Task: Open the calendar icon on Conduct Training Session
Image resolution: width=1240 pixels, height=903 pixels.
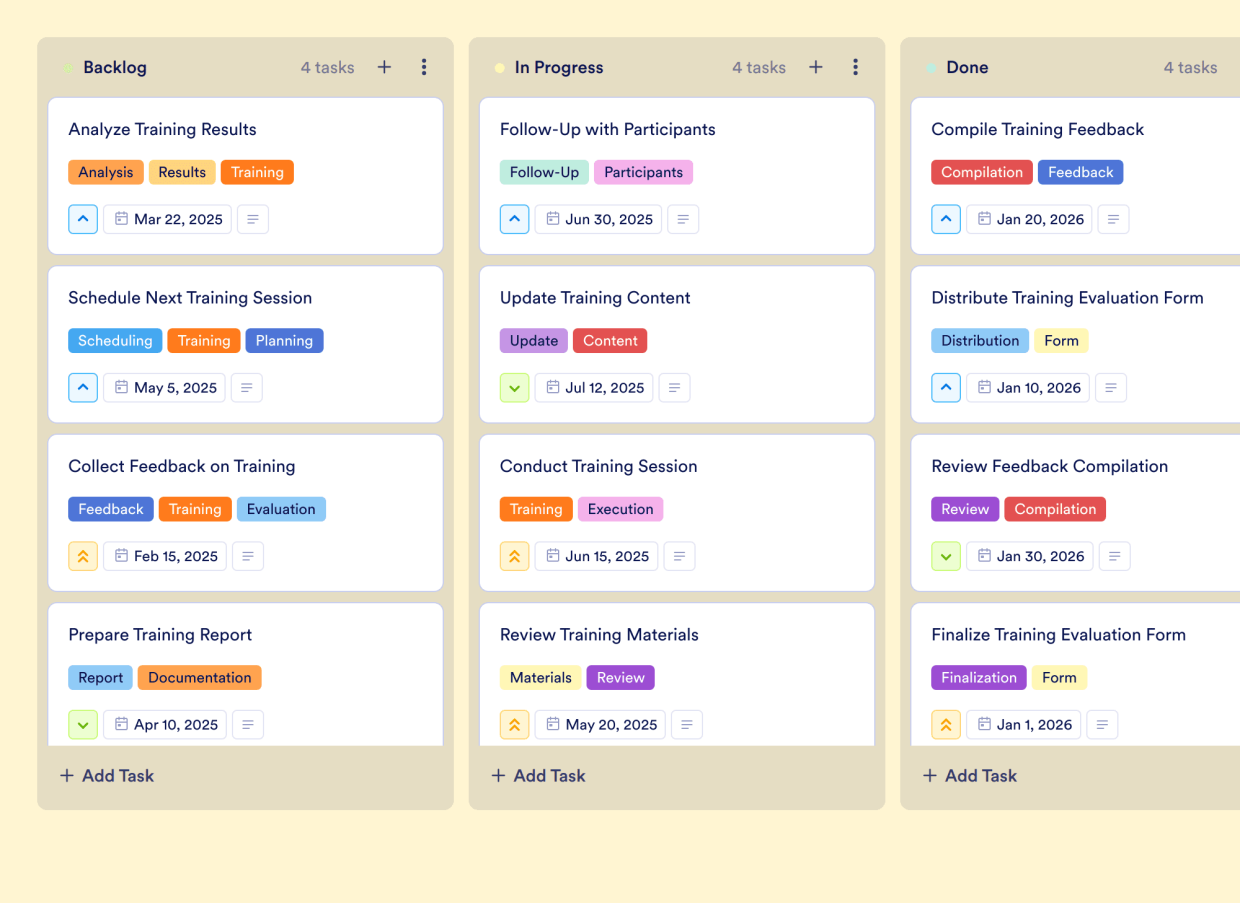Action: 551,556
